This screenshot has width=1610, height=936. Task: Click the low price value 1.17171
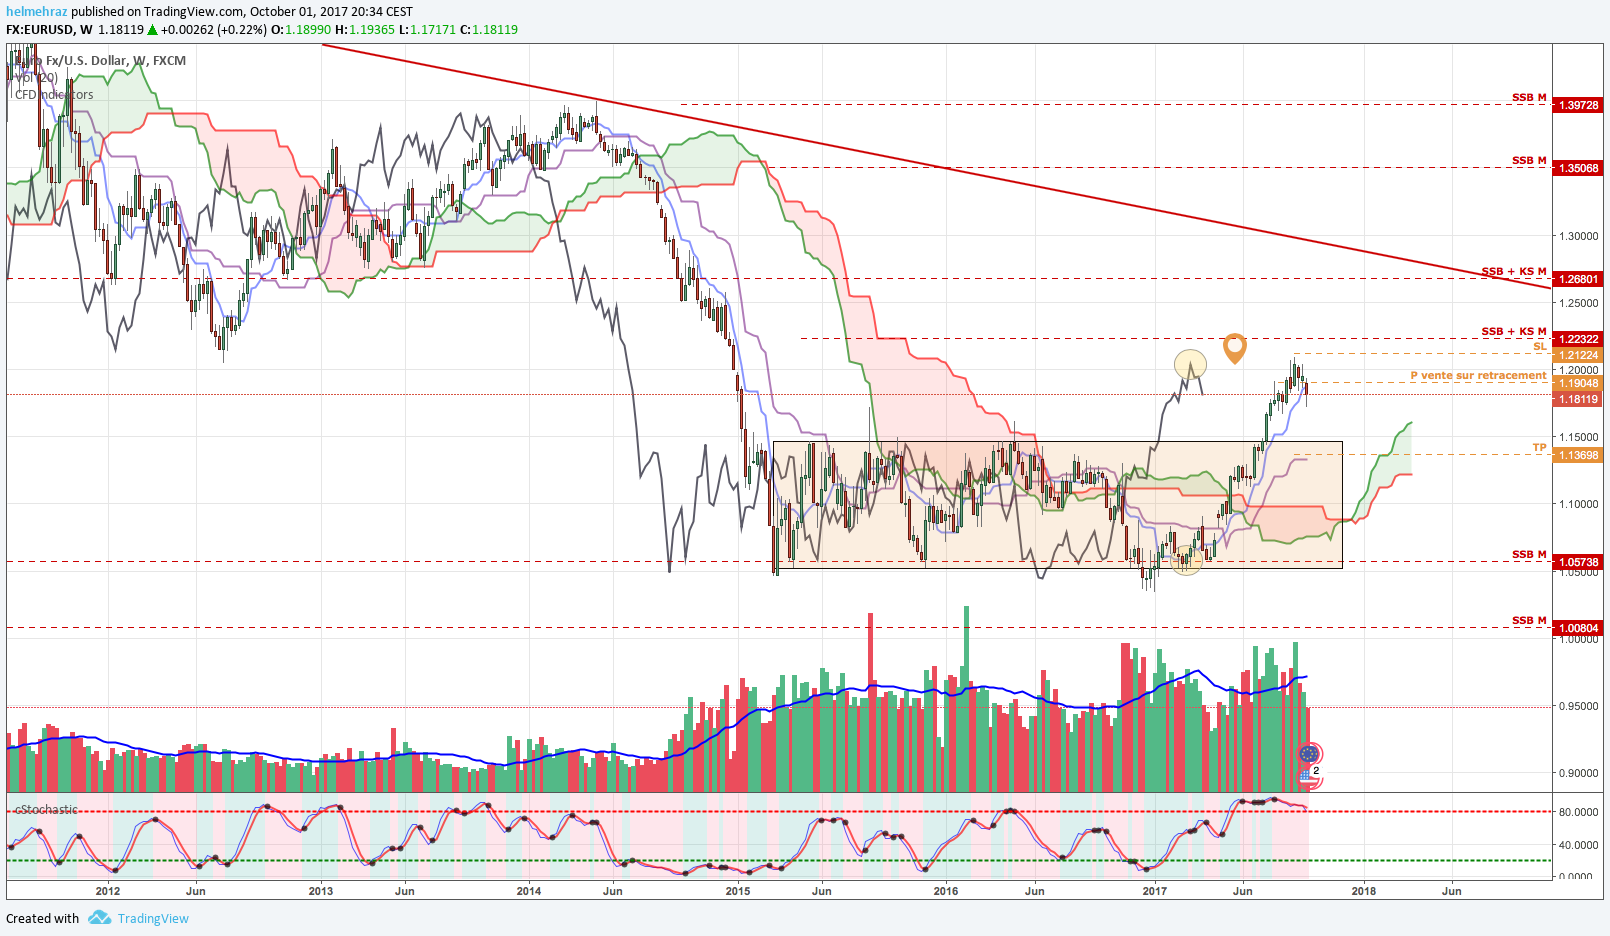point(433,30)
